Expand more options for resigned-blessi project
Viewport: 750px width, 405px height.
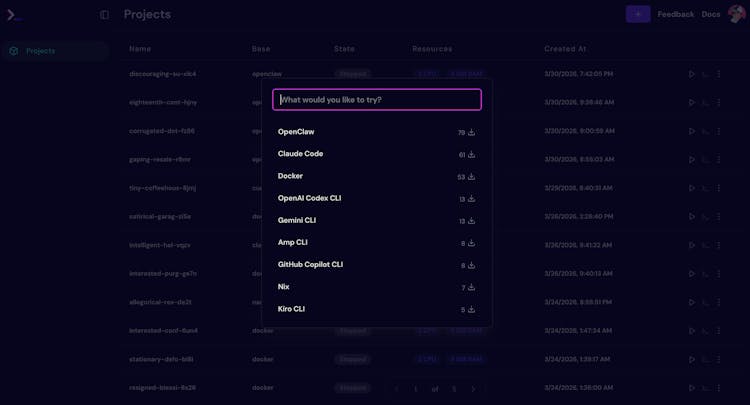pyautogui.click(x=718, y=387)
